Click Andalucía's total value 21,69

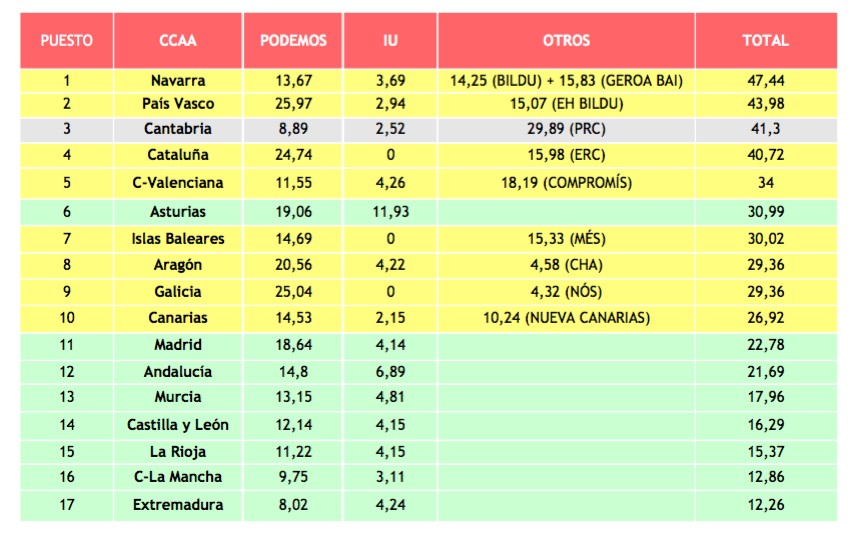[765, 371]
